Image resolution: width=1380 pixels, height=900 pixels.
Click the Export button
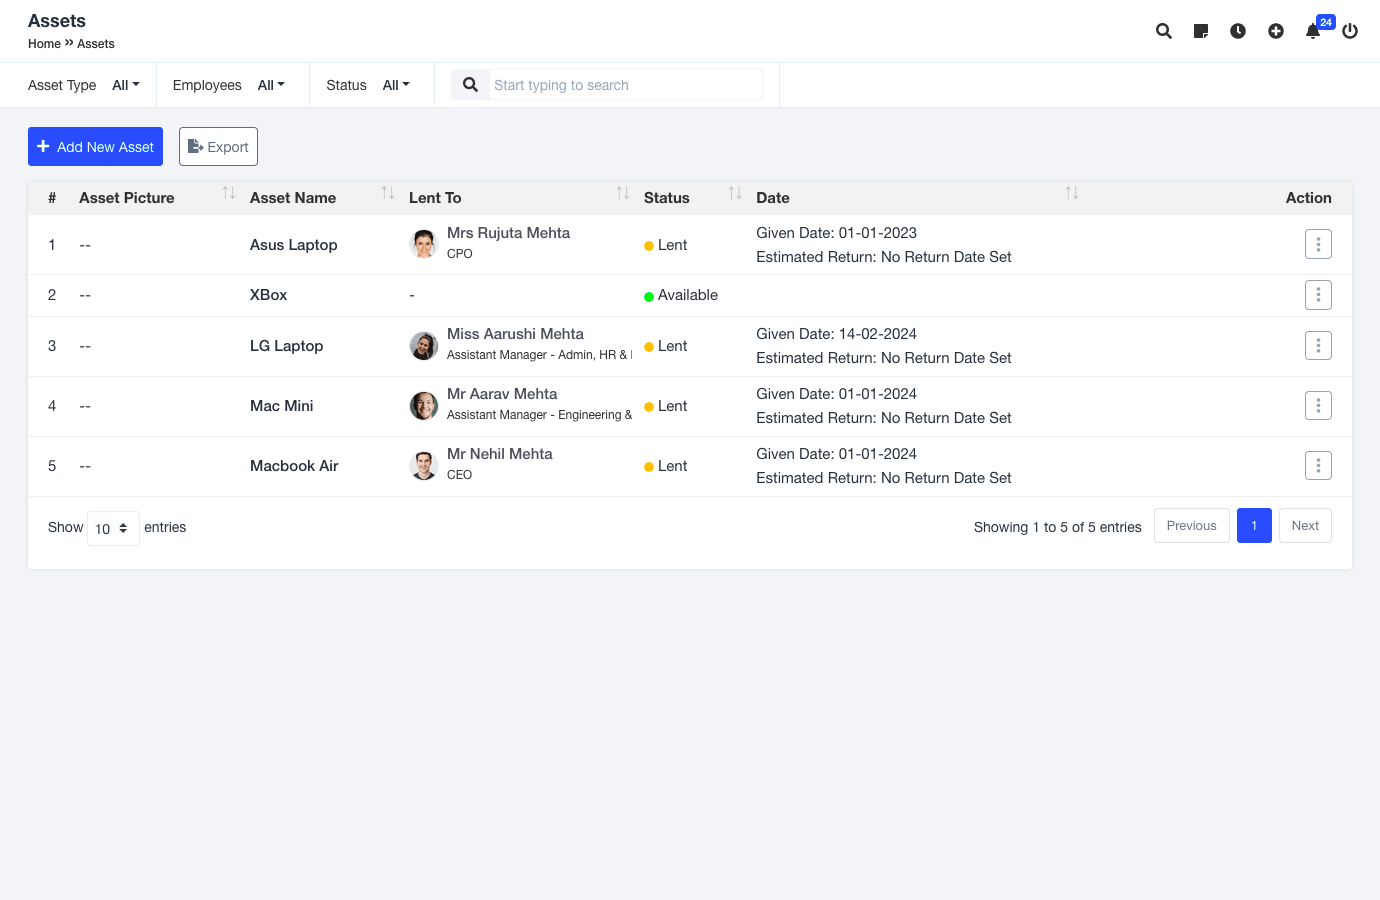[x=218, y=147]
